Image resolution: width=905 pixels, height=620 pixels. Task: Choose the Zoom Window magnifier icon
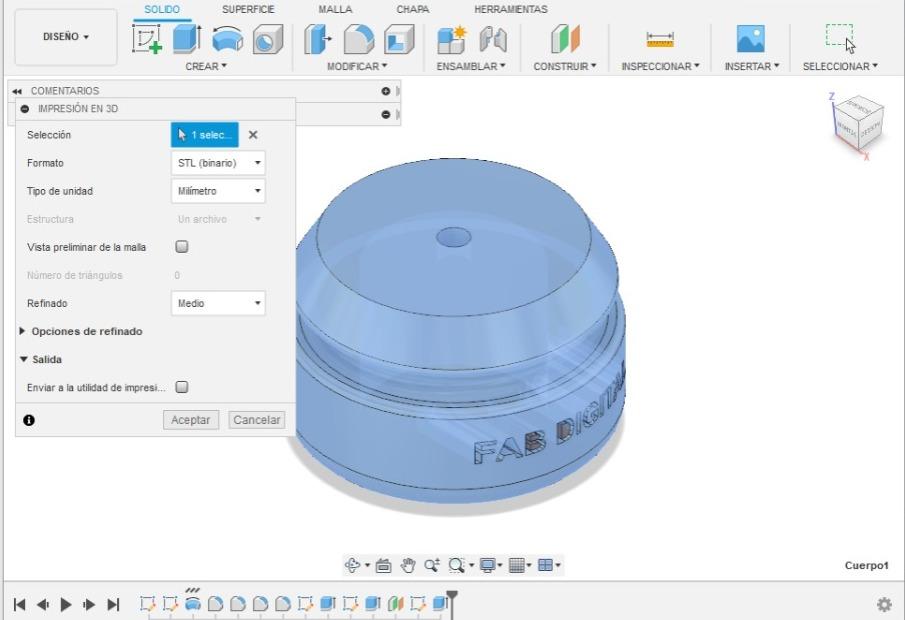pos(456,565)
